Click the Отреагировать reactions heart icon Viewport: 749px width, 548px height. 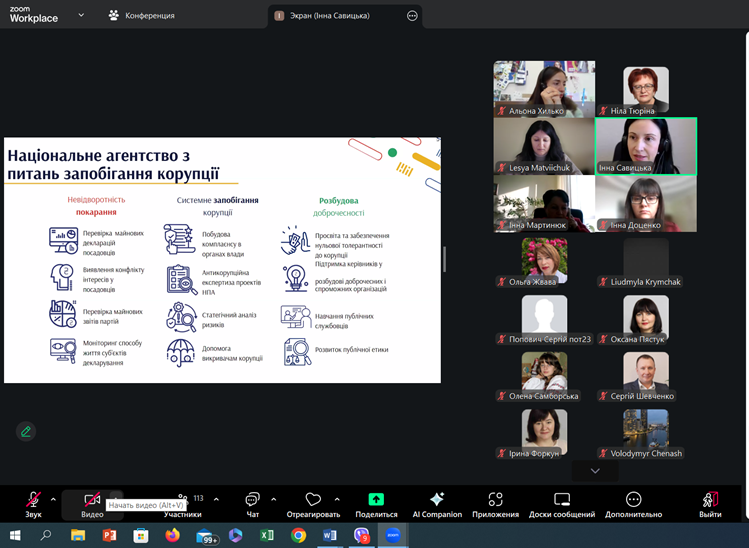click(x=313, y=501)
